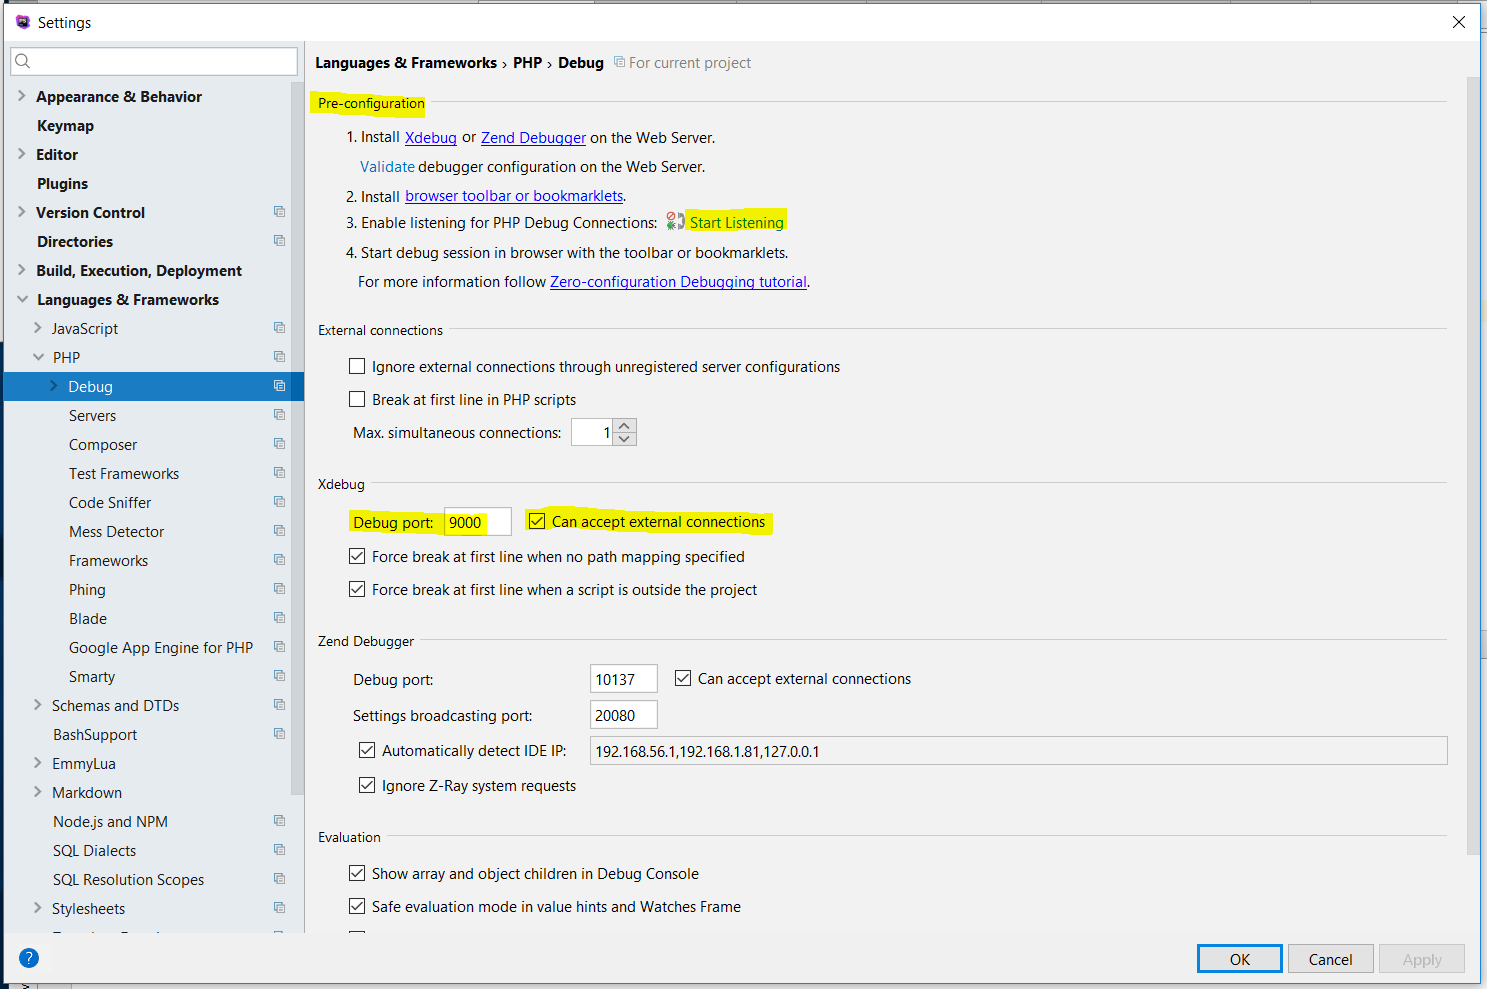Toggle Show array and object children checkbox
This screenshot has width=1487, height=989.
(357, 873)
